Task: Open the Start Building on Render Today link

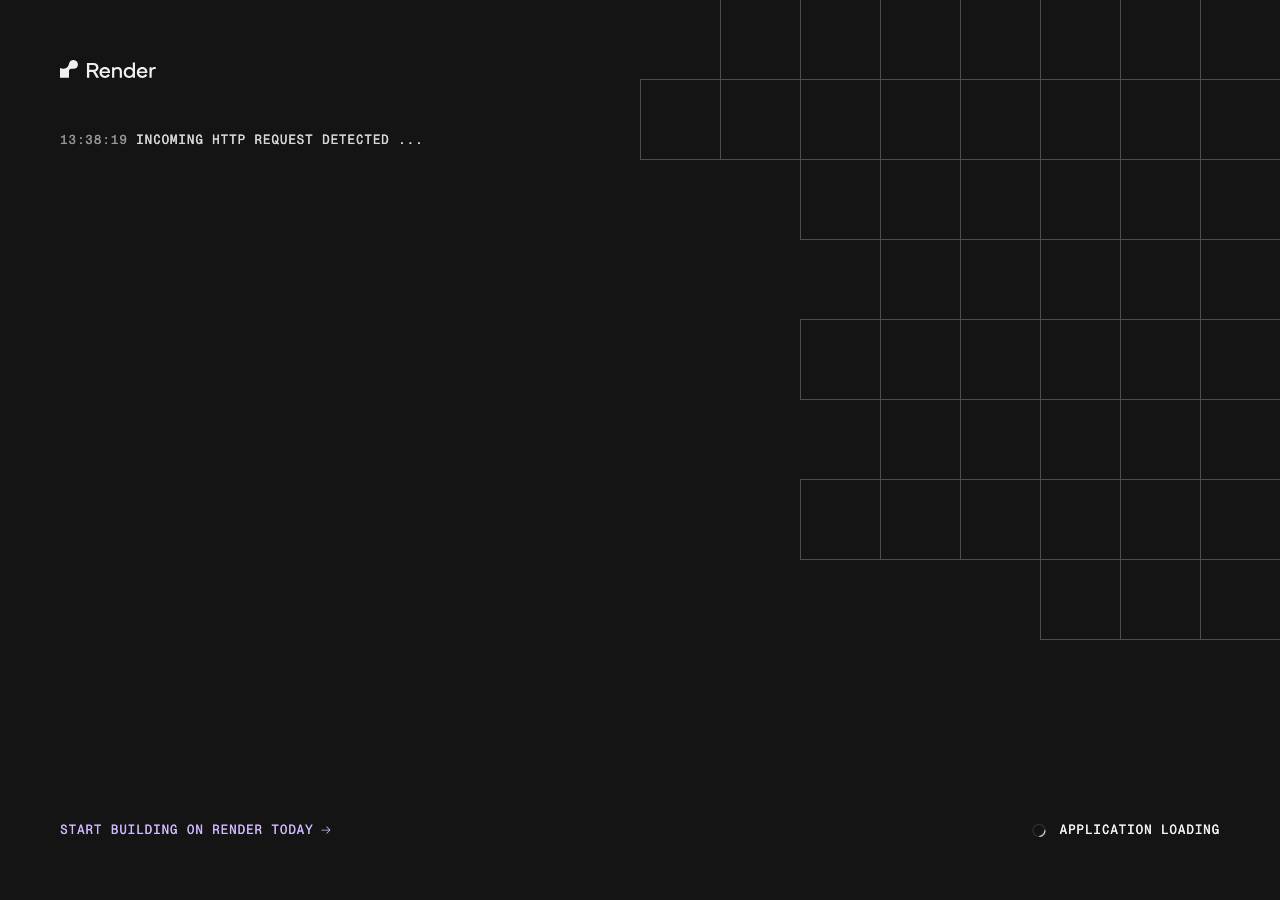Action: (x=195, y=830)
